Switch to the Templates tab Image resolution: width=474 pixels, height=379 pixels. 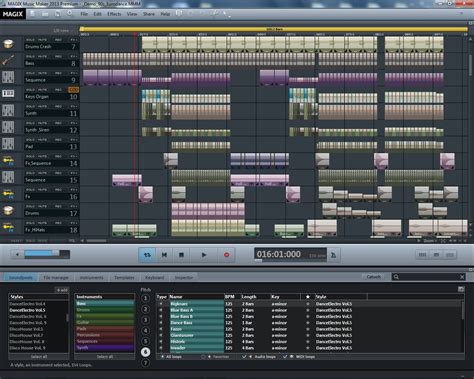coord(124,277)
